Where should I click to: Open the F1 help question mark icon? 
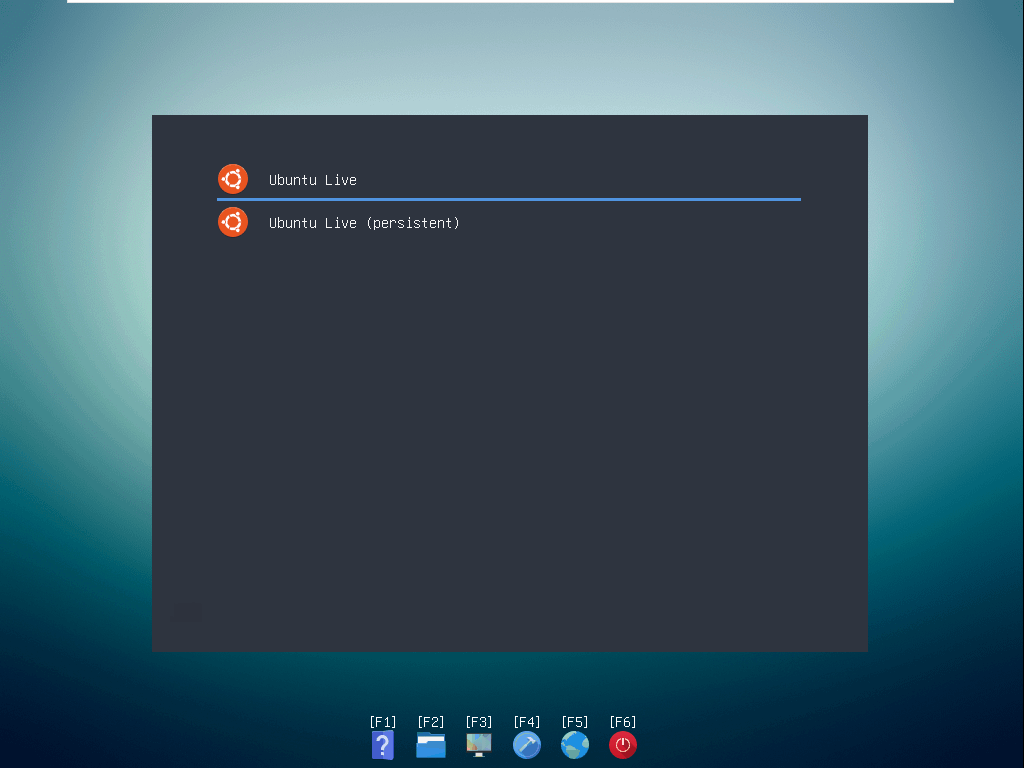pyautogui.click(x=383, y=745)
